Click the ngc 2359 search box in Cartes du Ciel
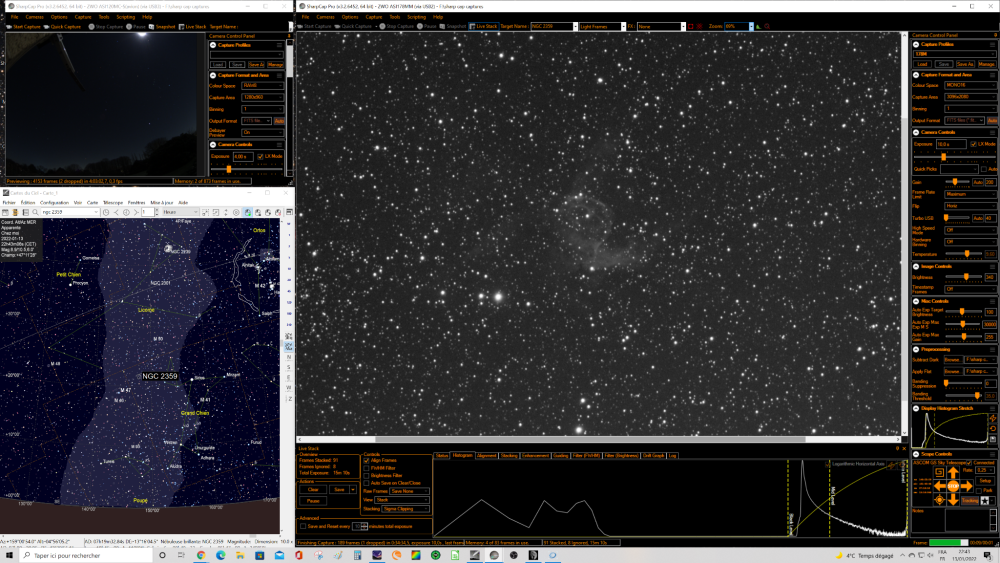This screenshot has width=1000, height=563. click(70, 212)
